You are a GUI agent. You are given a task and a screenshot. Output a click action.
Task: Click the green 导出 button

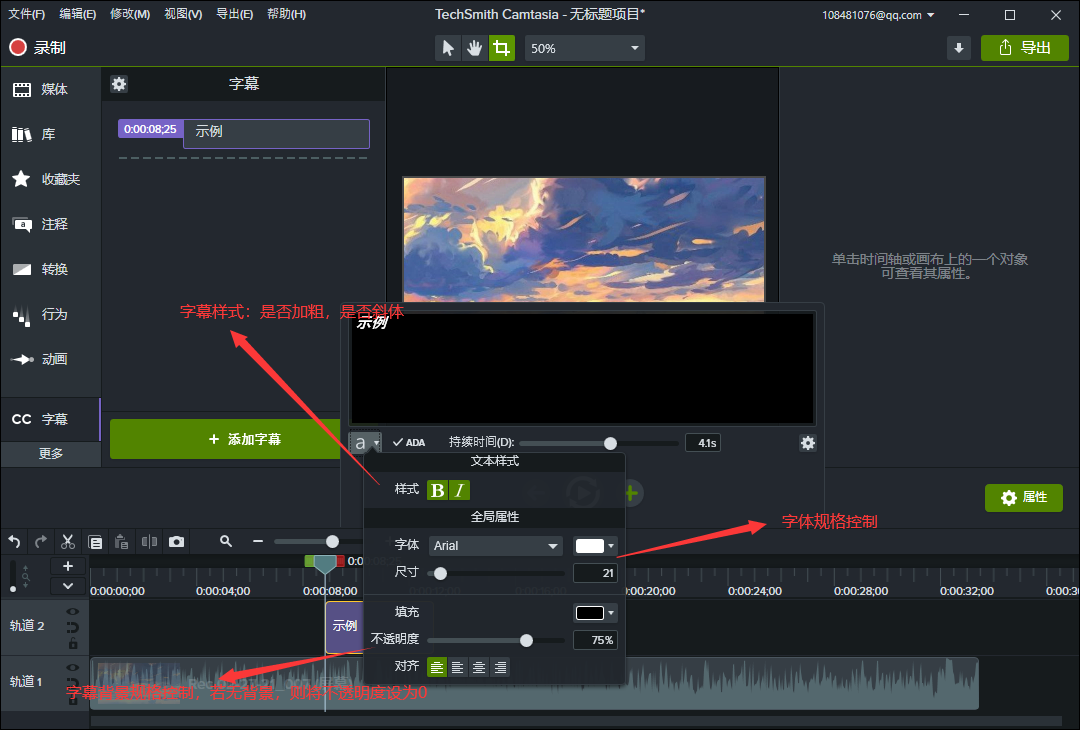pyautogui.click(x=1024, y=47)
